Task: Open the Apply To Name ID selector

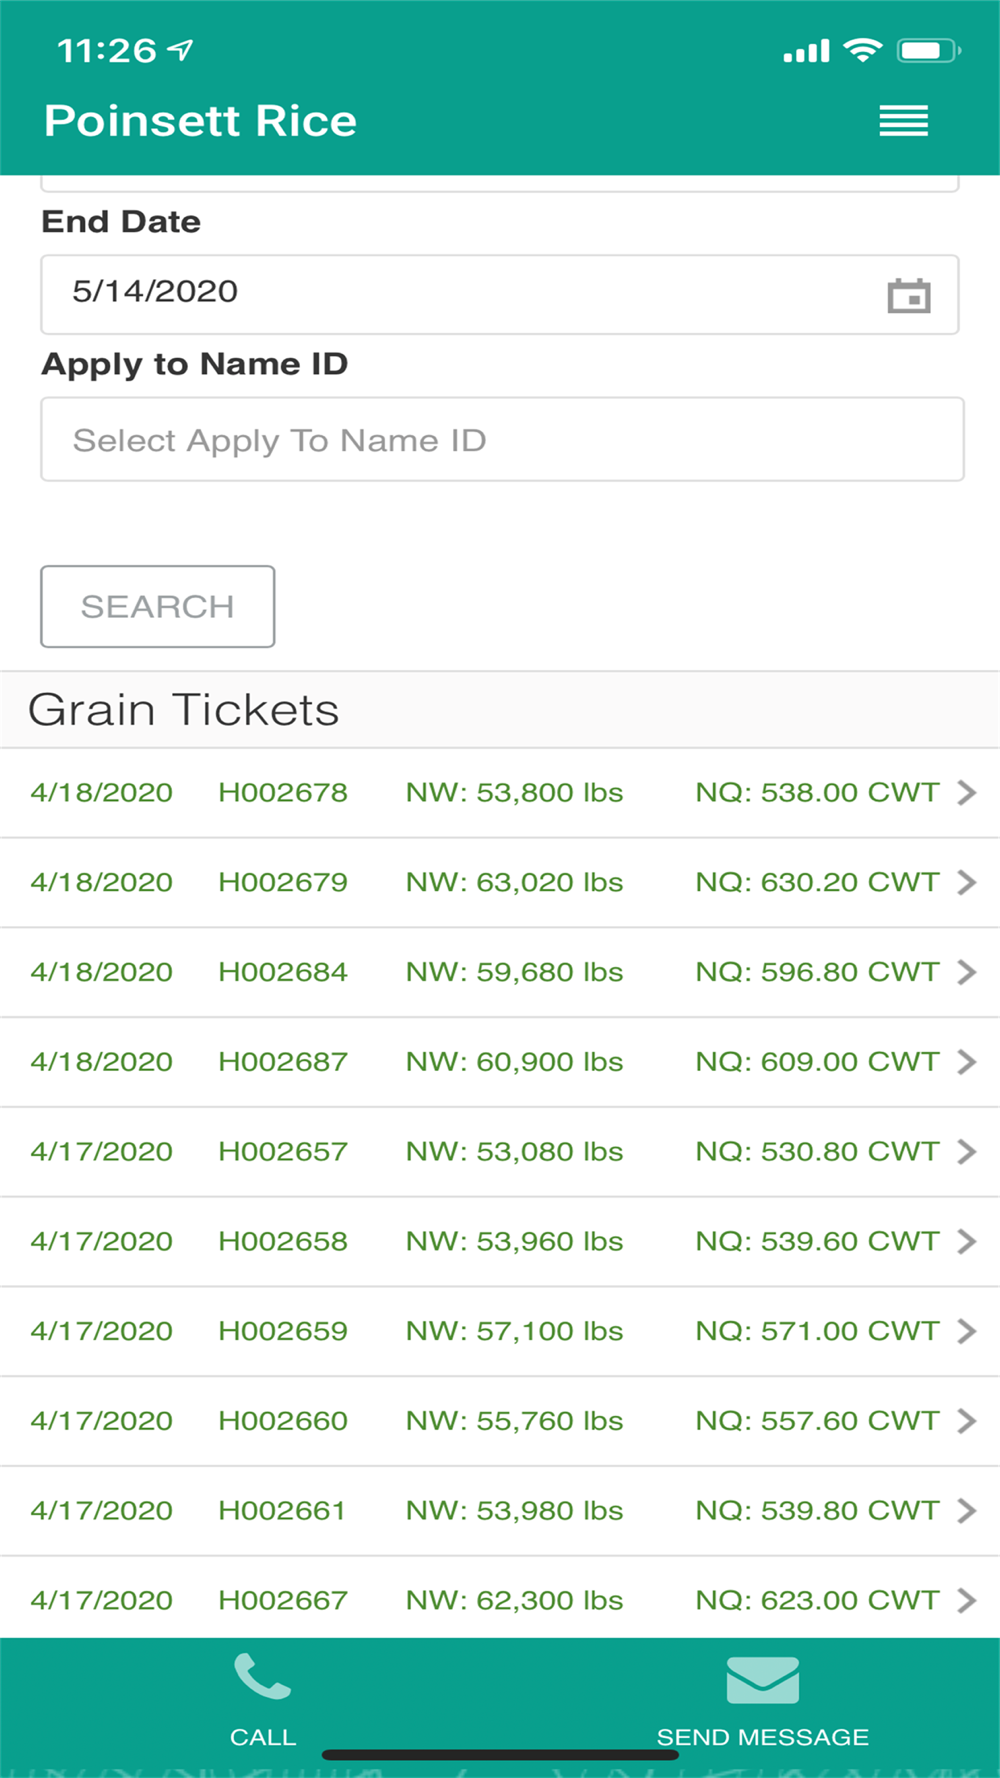Action: (502, 439)
